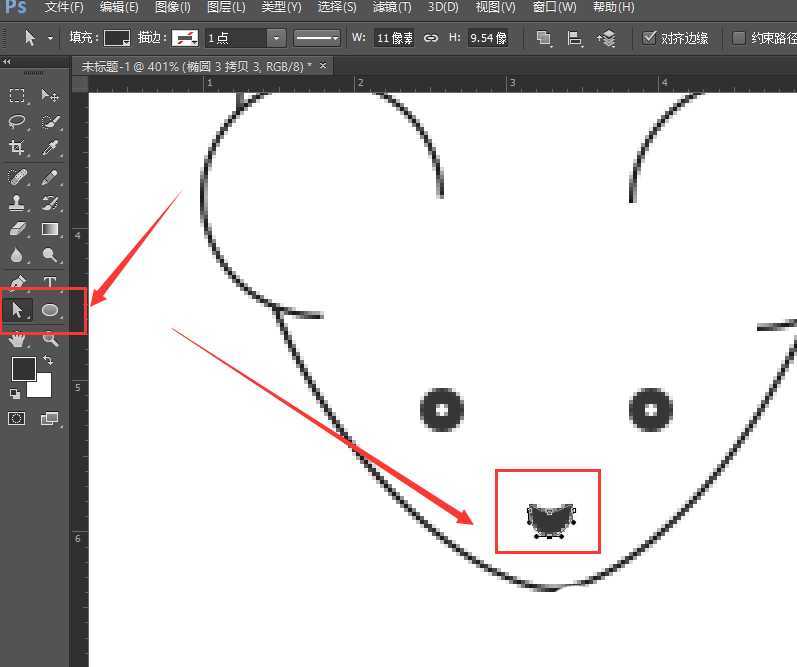Click the fill color swatch
This screenshot has width=797, height=667.
117,38
